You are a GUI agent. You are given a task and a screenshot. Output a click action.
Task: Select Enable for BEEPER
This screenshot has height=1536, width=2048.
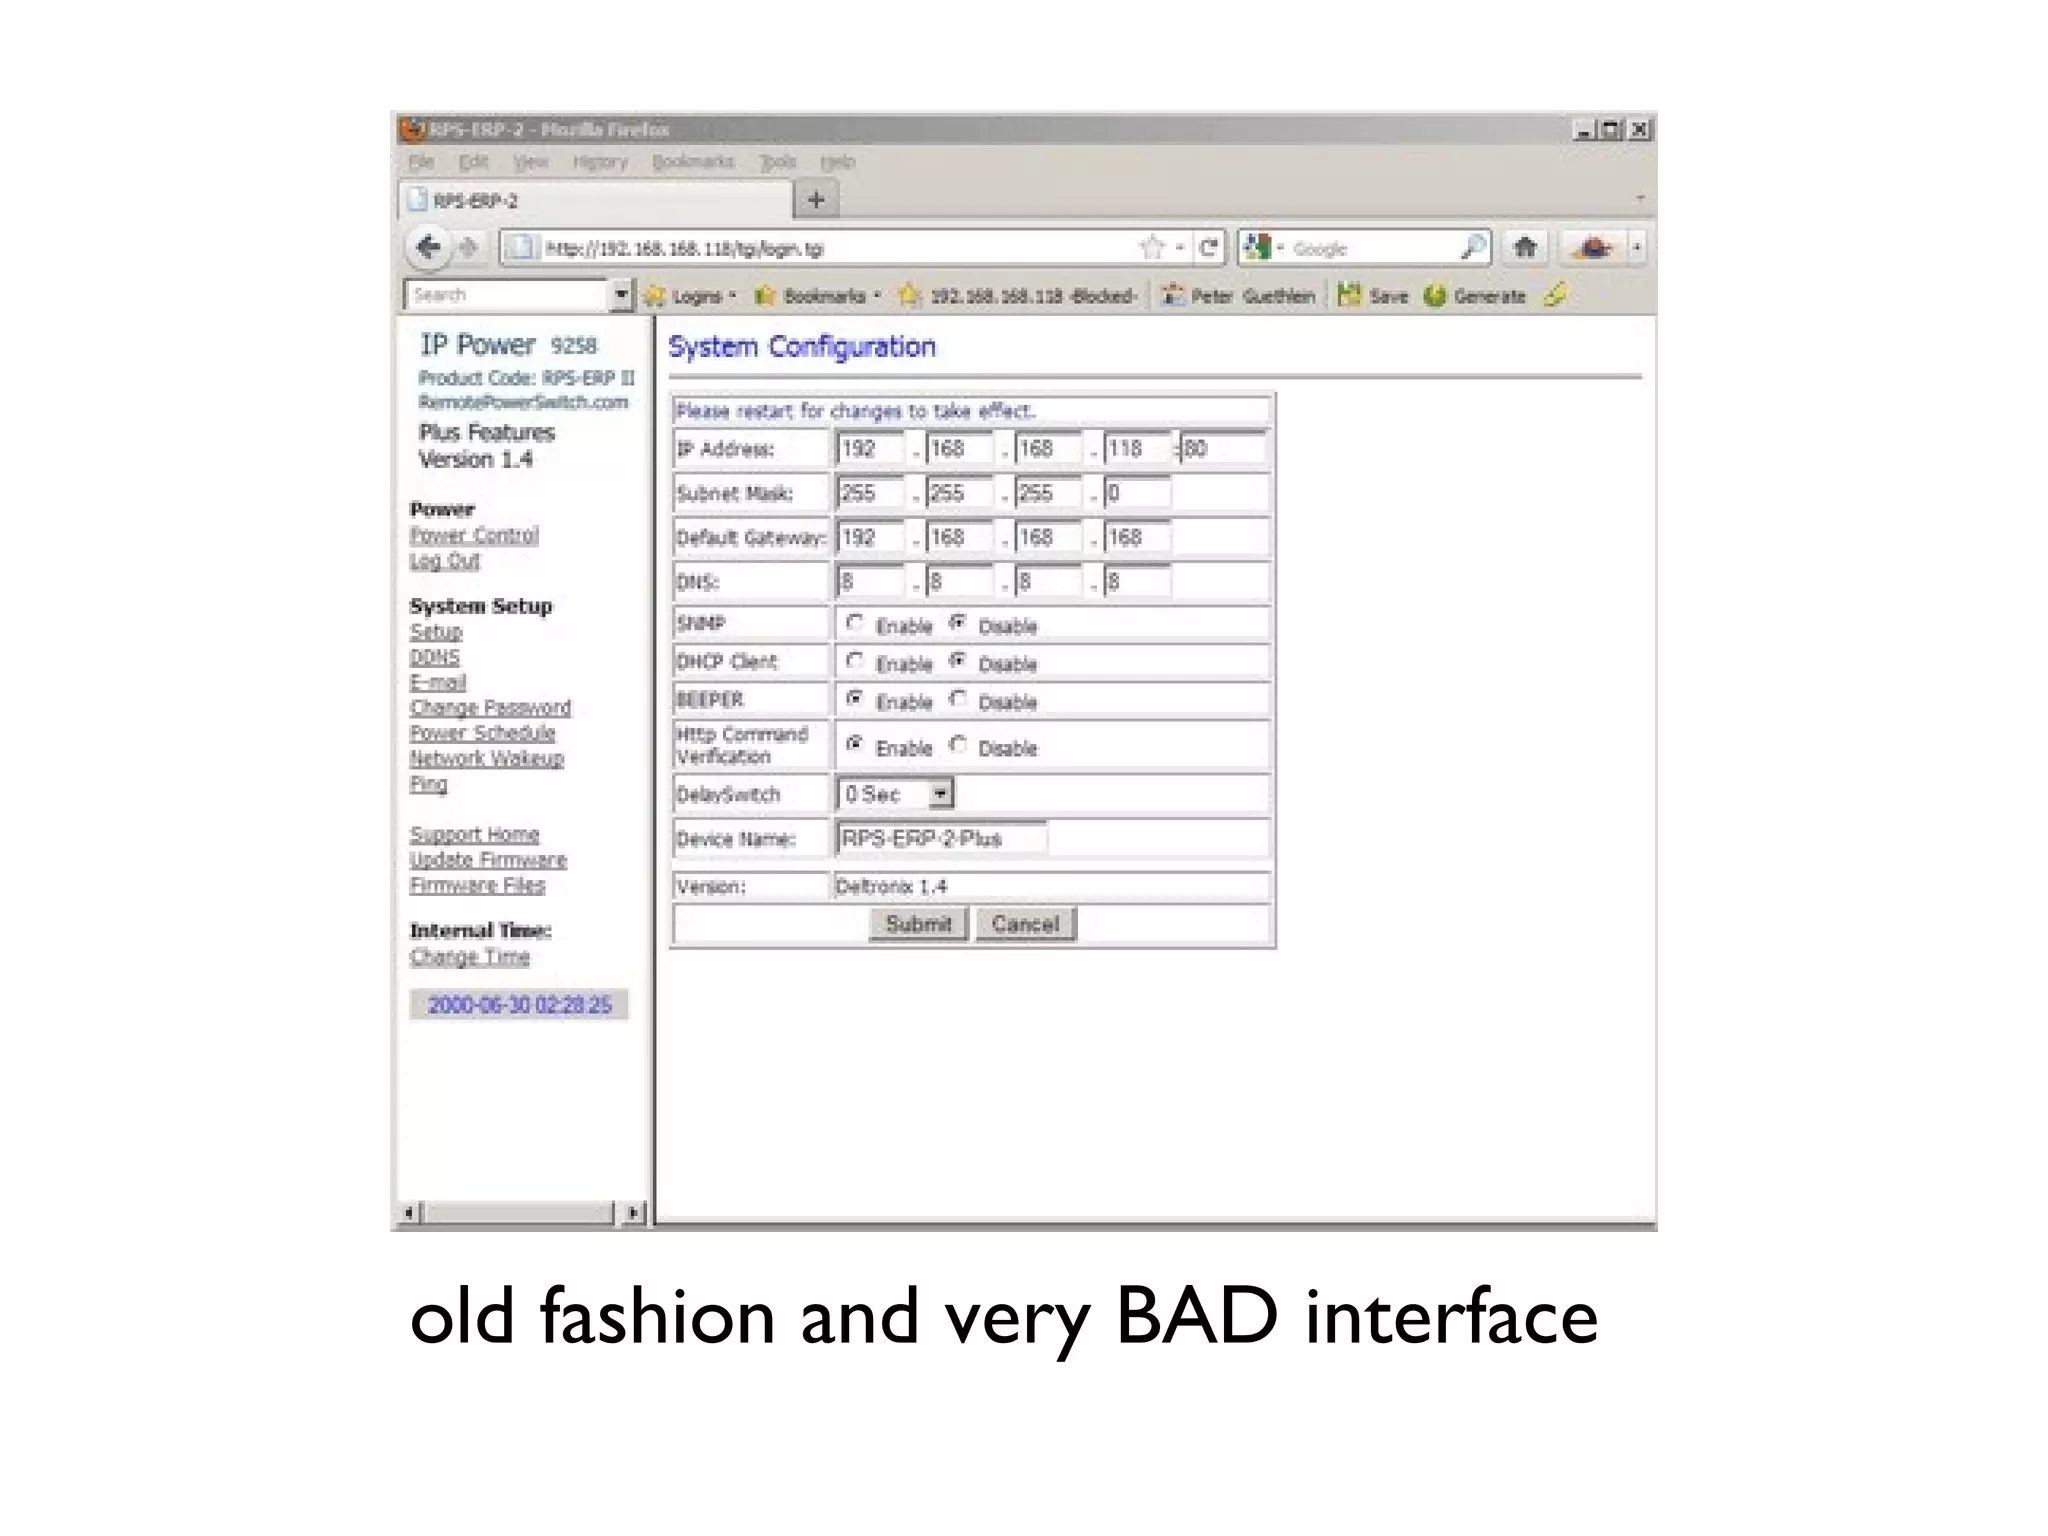coord(854,699)
